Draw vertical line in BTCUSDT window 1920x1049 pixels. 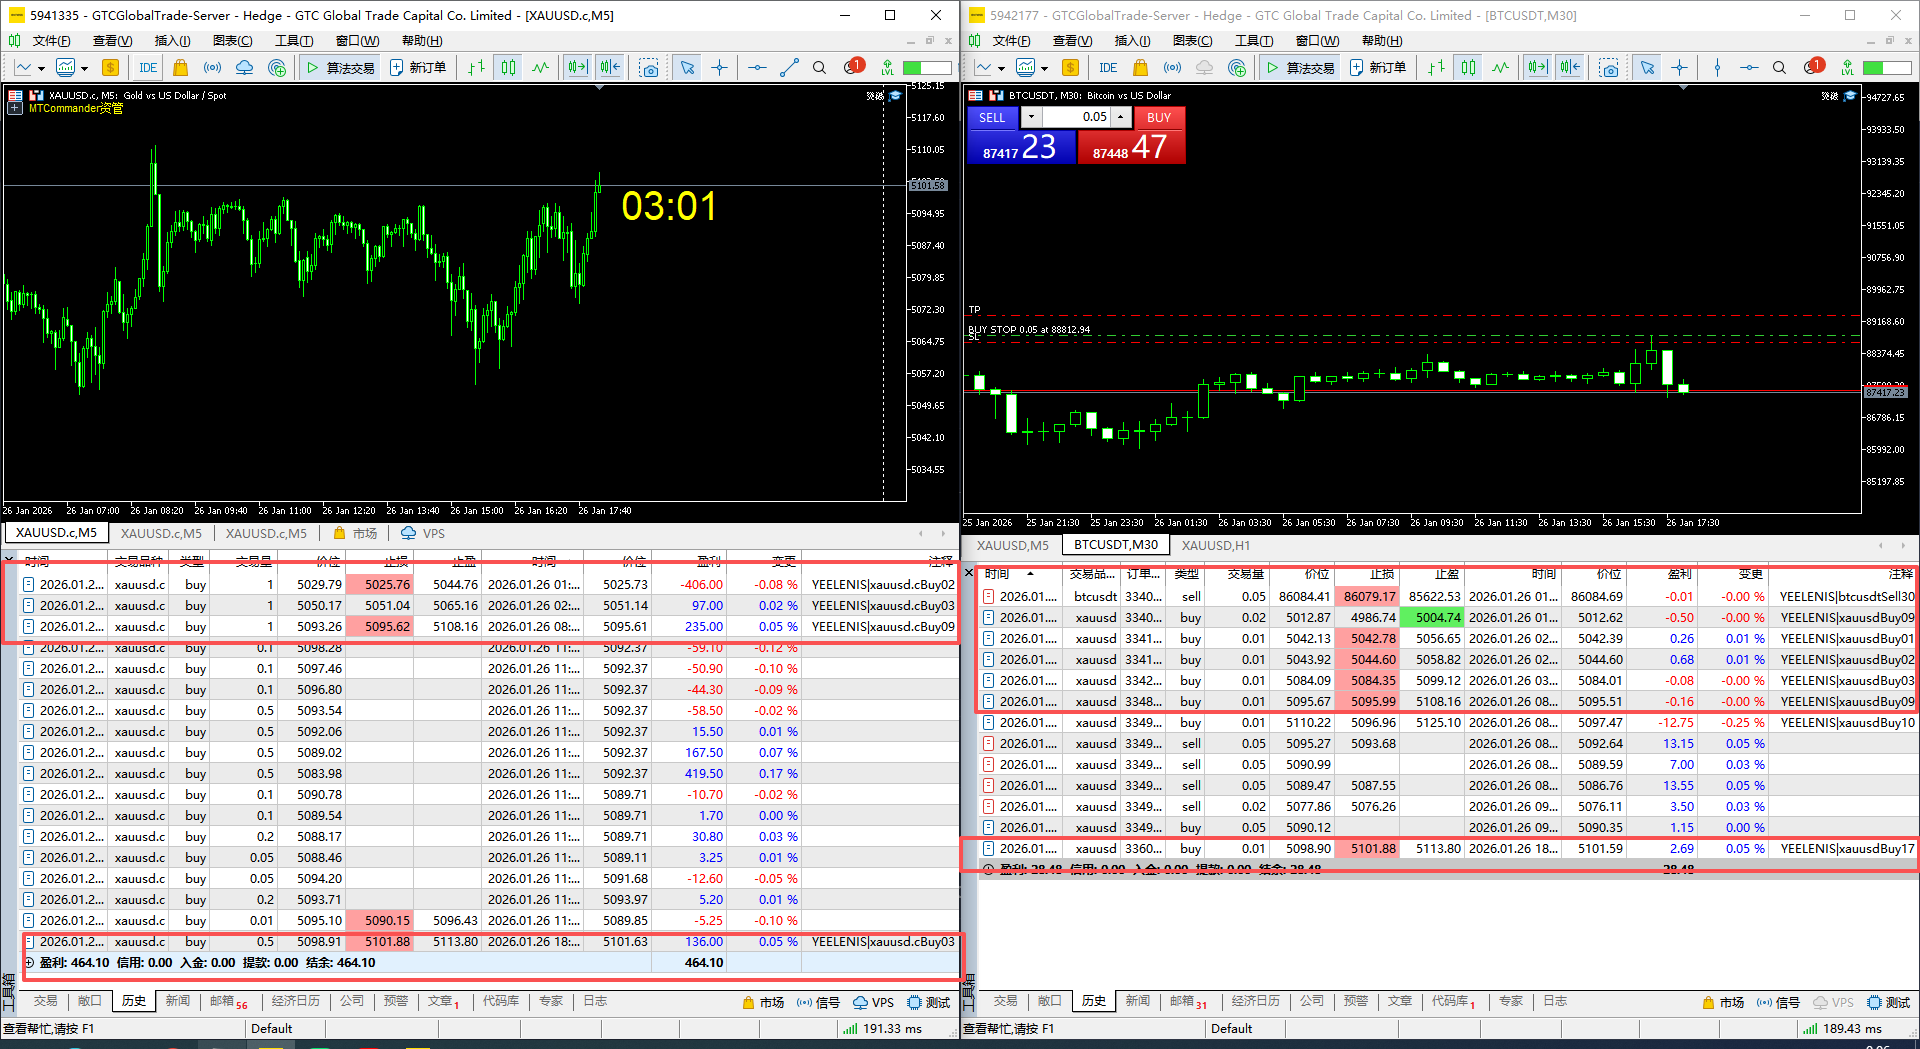tap(1717, 68)
